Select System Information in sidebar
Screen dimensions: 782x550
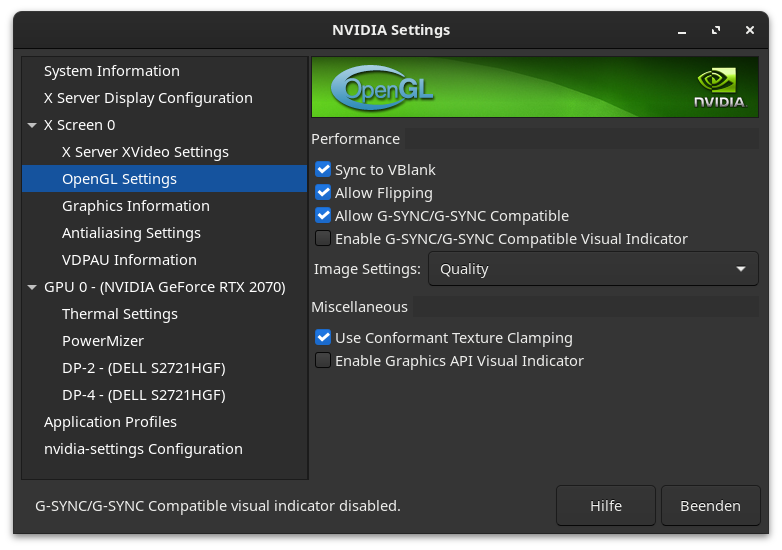(112, 71)
